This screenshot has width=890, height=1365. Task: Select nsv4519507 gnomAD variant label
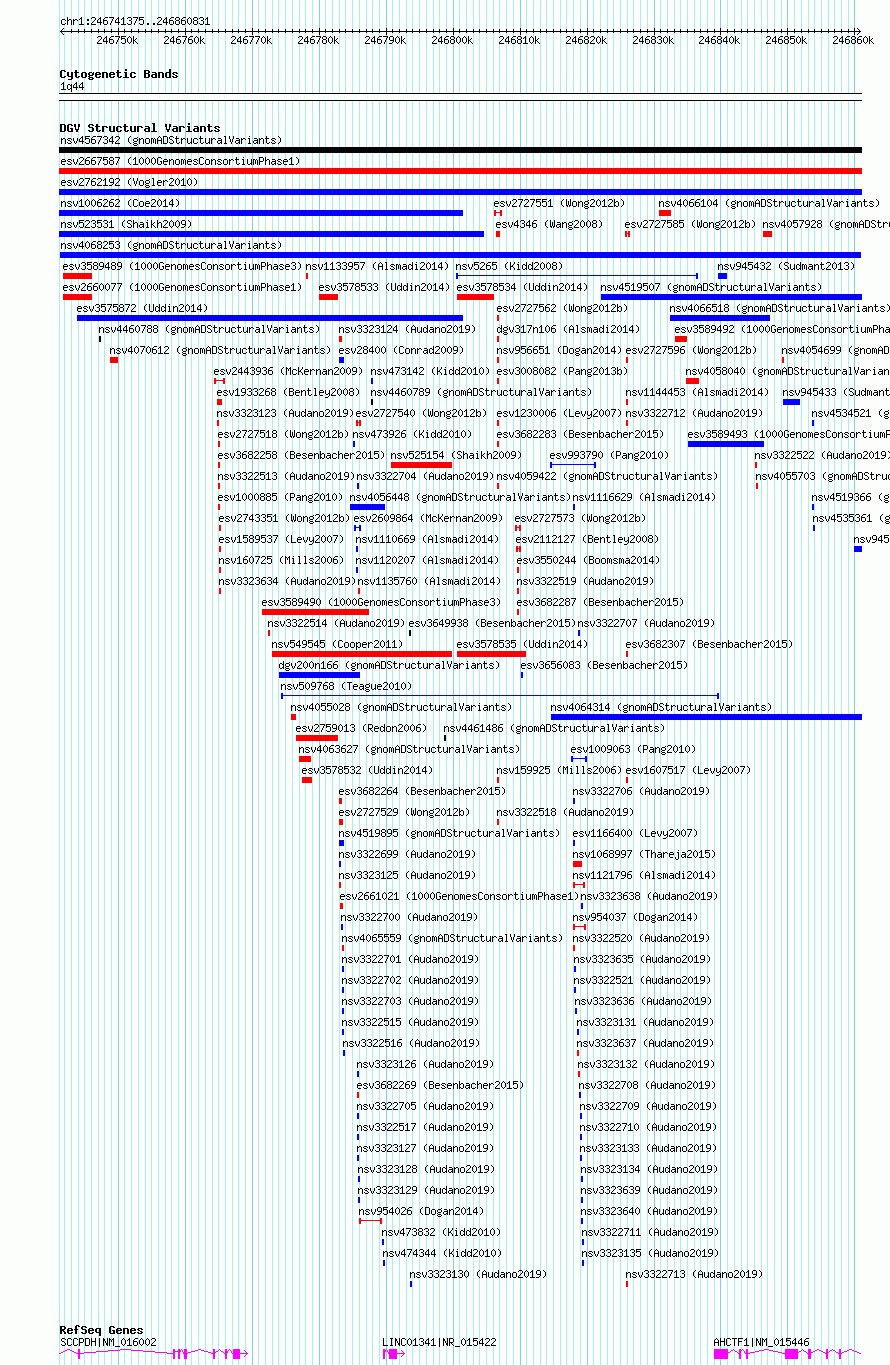click(x=711, y=287)
